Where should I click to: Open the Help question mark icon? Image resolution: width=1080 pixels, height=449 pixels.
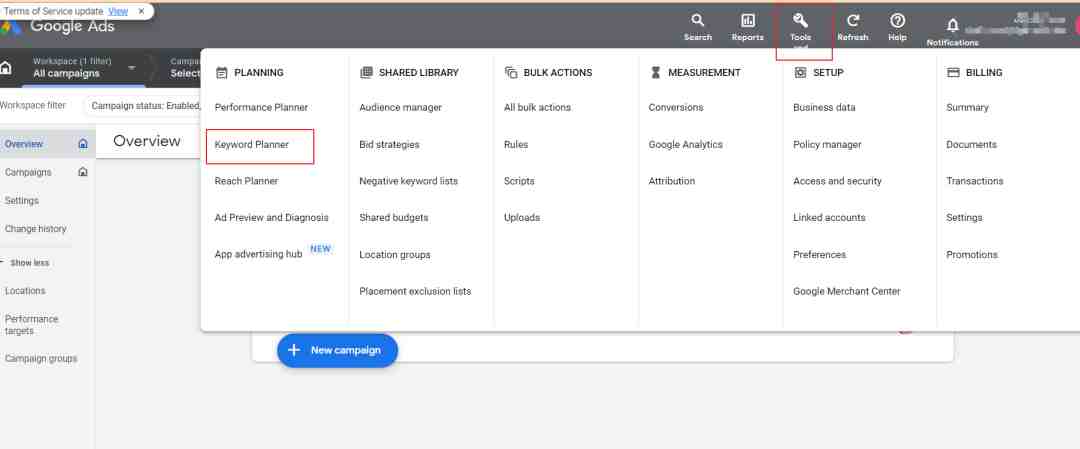point(897,21)
